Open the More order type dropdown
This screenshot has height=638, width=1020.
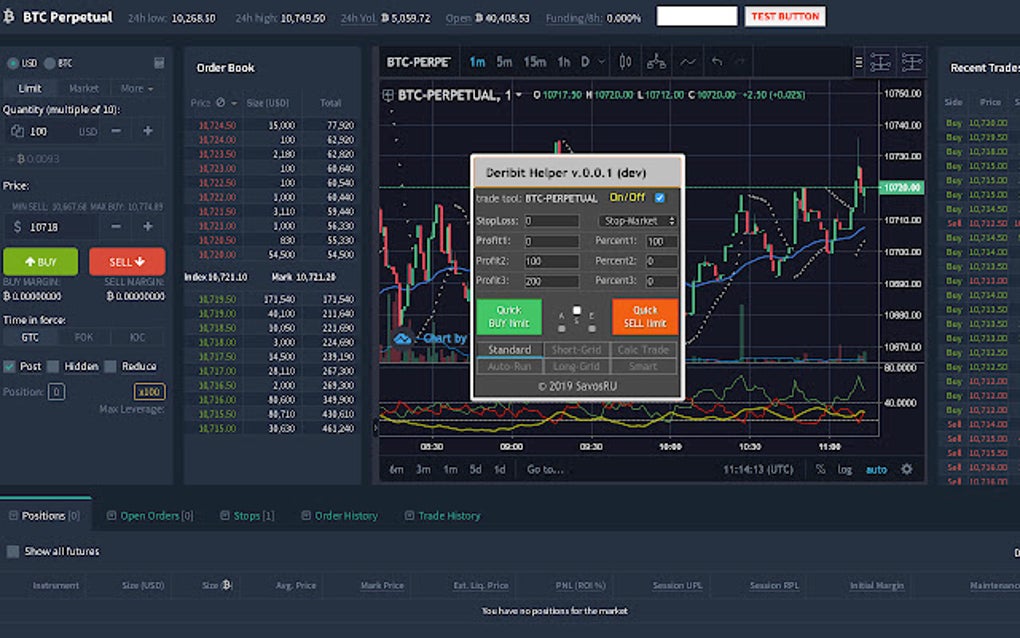(136, 88)
